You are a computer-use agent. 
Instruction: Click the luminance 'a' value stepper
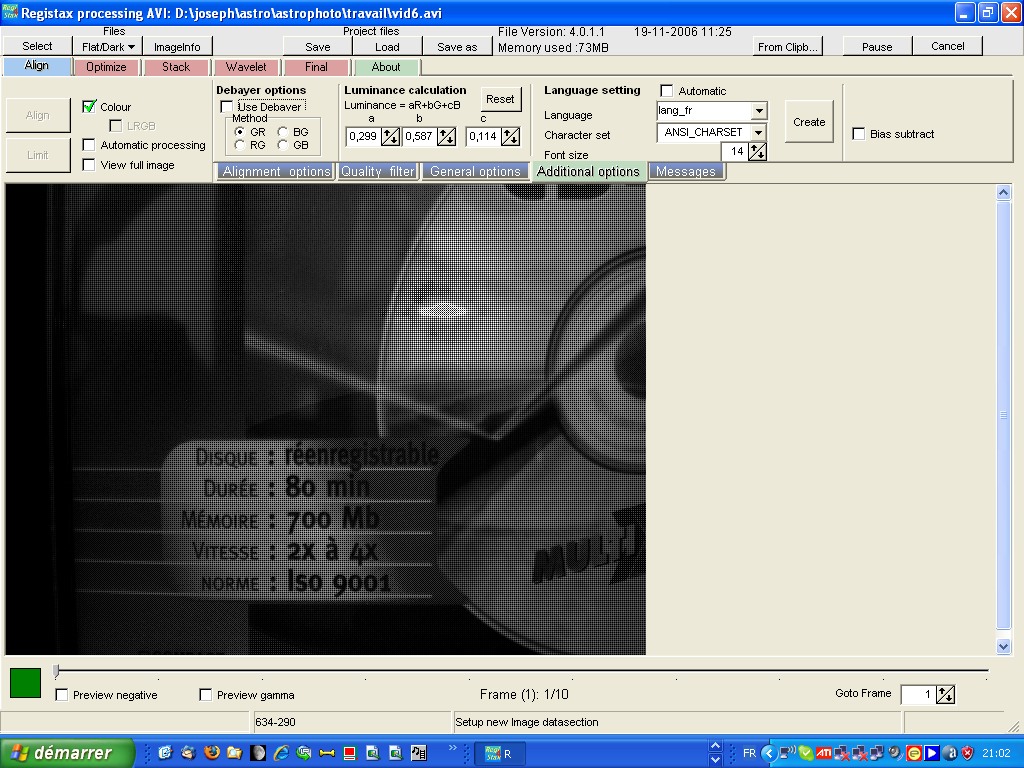(x=391, y=136)
